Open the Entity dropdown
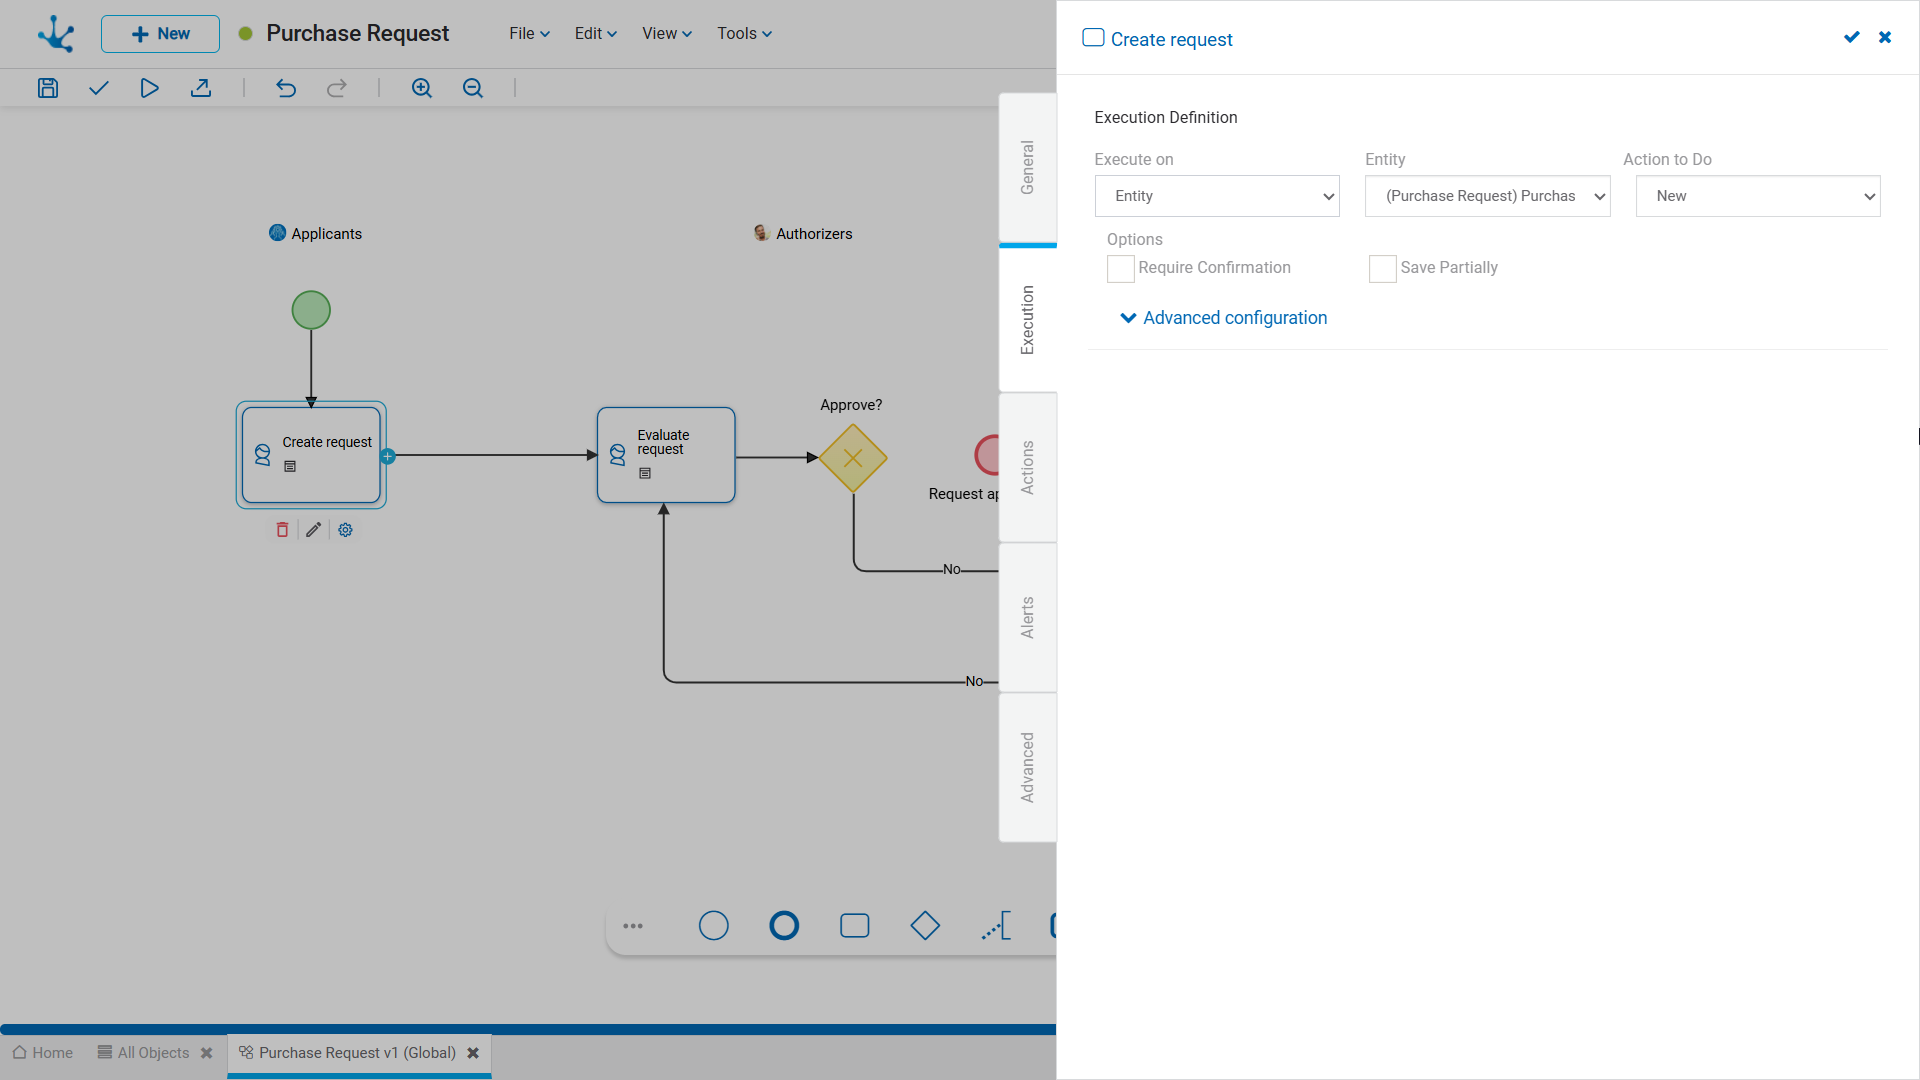This screenshot has width=1920, height=1080. (1487, 196)
